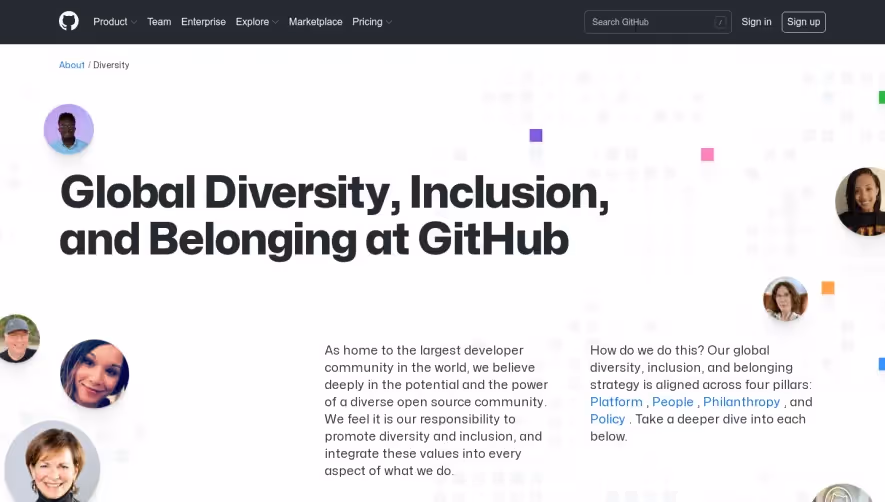Click the slash shortcut icon in search
This screenshot has height=502, width=885.
pyautogui.click(x=720, y=22)
